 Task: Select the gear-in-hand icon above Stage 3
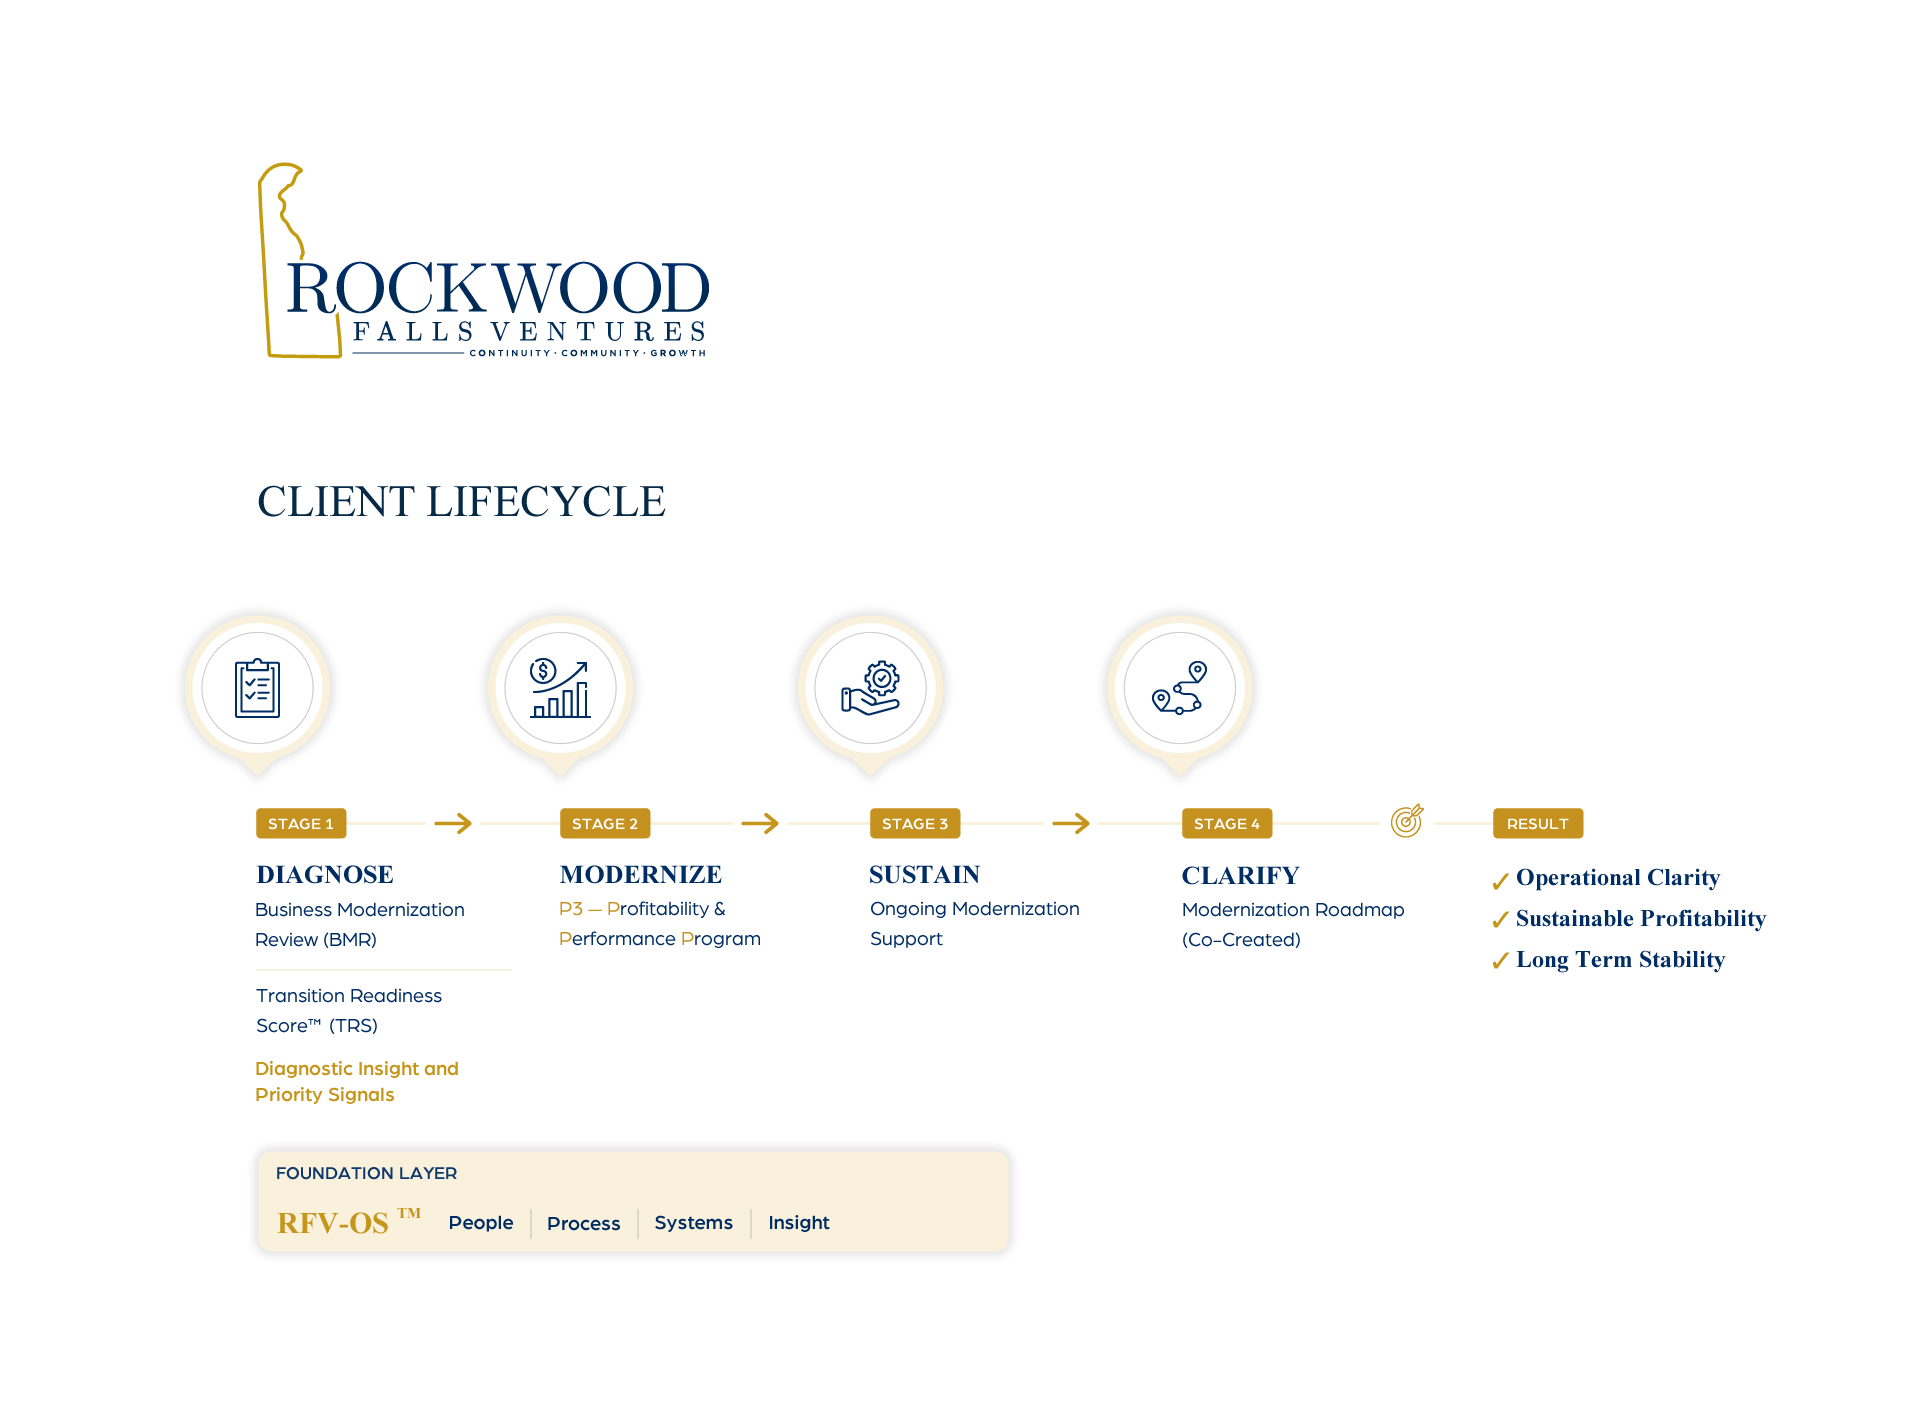pos(871,687)
